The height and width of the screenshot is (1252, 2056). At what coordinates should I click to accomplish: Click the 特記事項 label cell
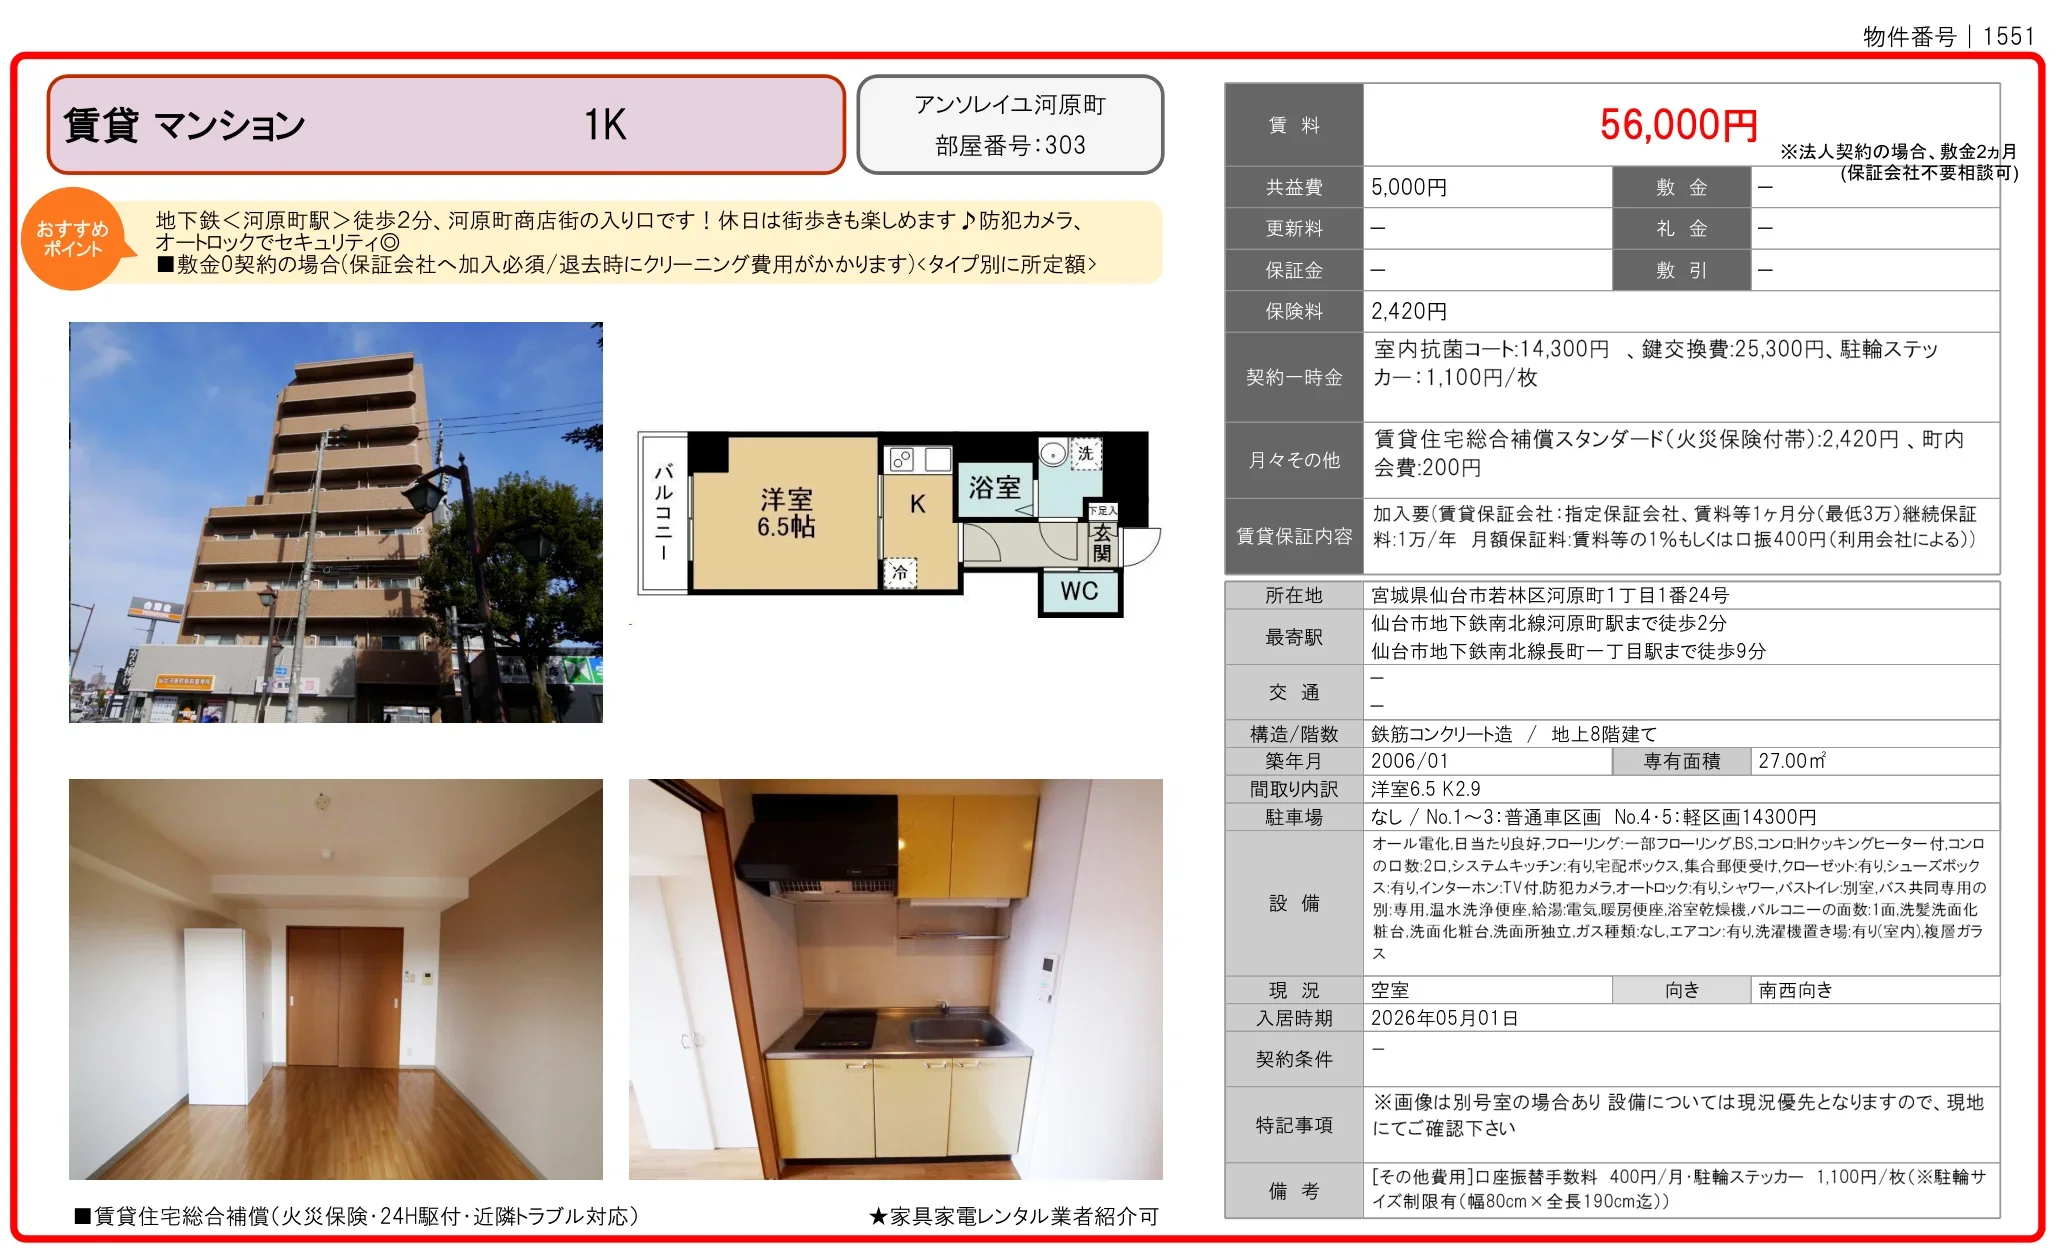tap(1294, 1125)
